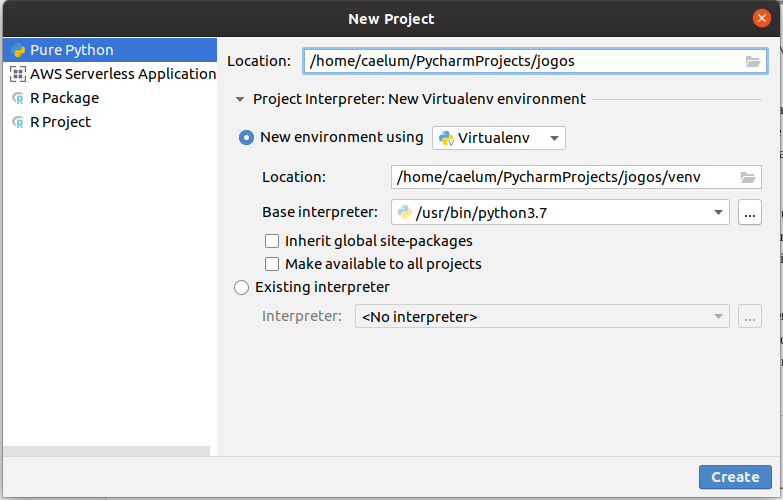The width and height of the screenshot is (783, 500).
Task: Select Existing interpreter radio button
Action: point(242,287)
